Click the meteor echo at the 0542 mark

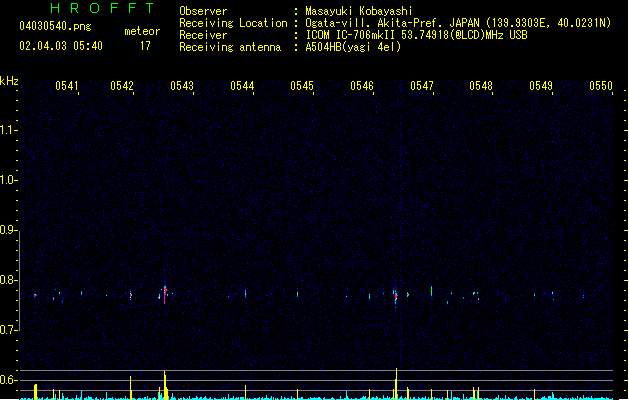131,295
